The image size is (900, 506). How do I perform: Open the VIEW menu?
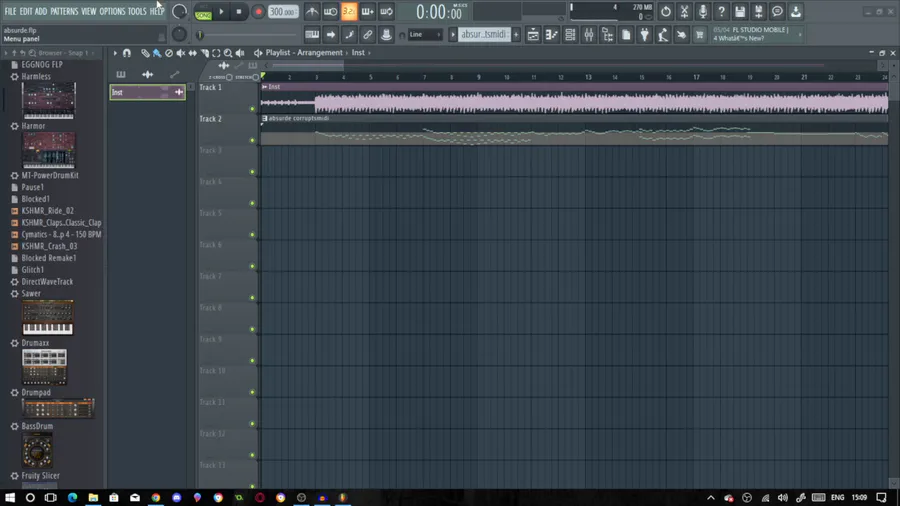[88, 11]
